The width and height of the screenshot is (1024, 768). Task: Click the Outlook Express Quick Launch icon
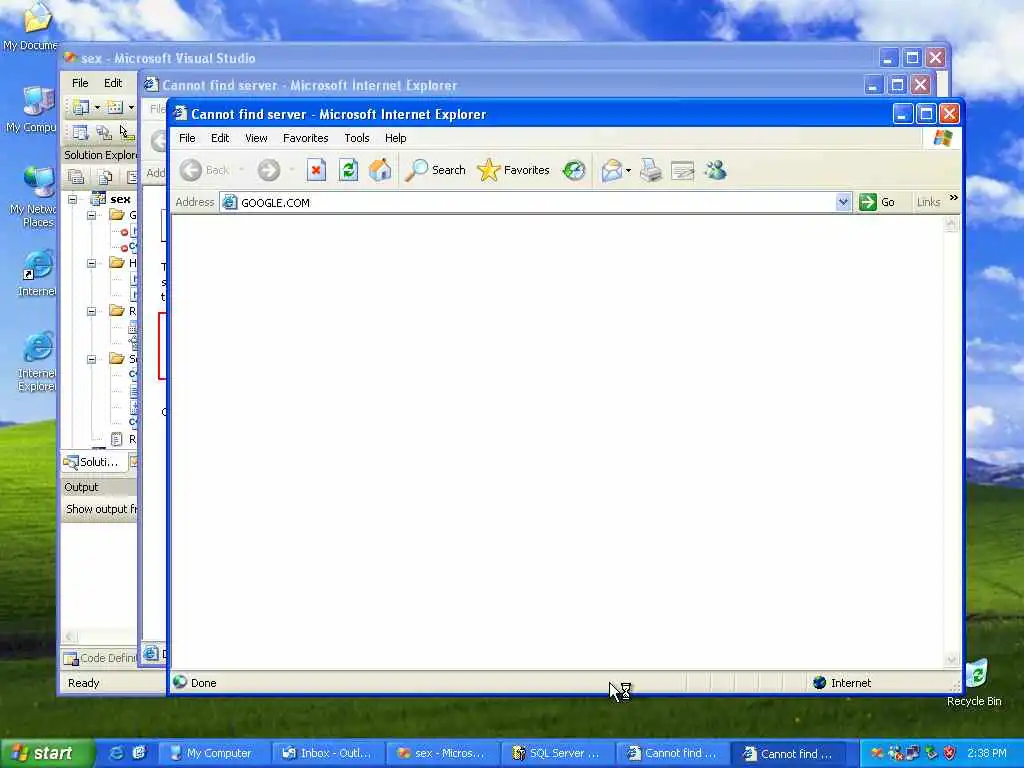[x=139, y=753]
